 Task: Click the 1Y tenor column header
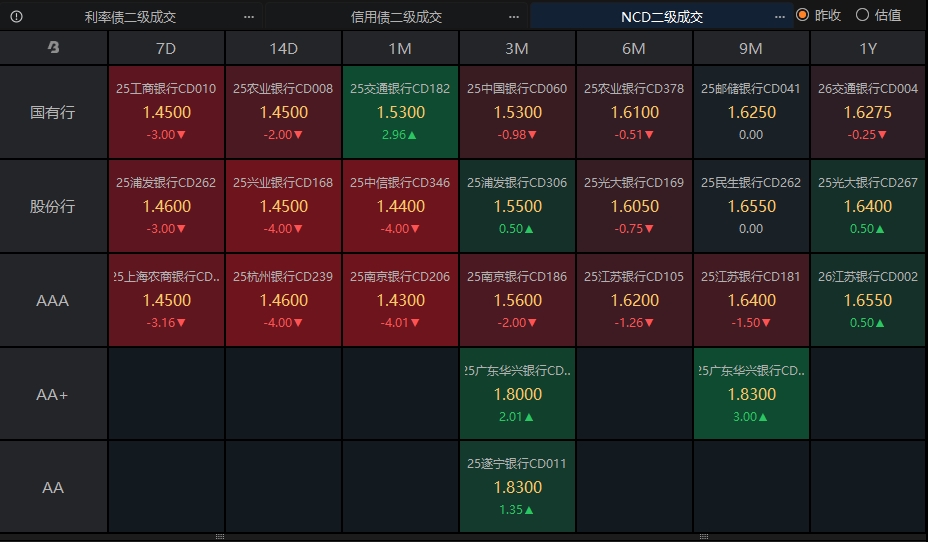(x=868, y=48)
